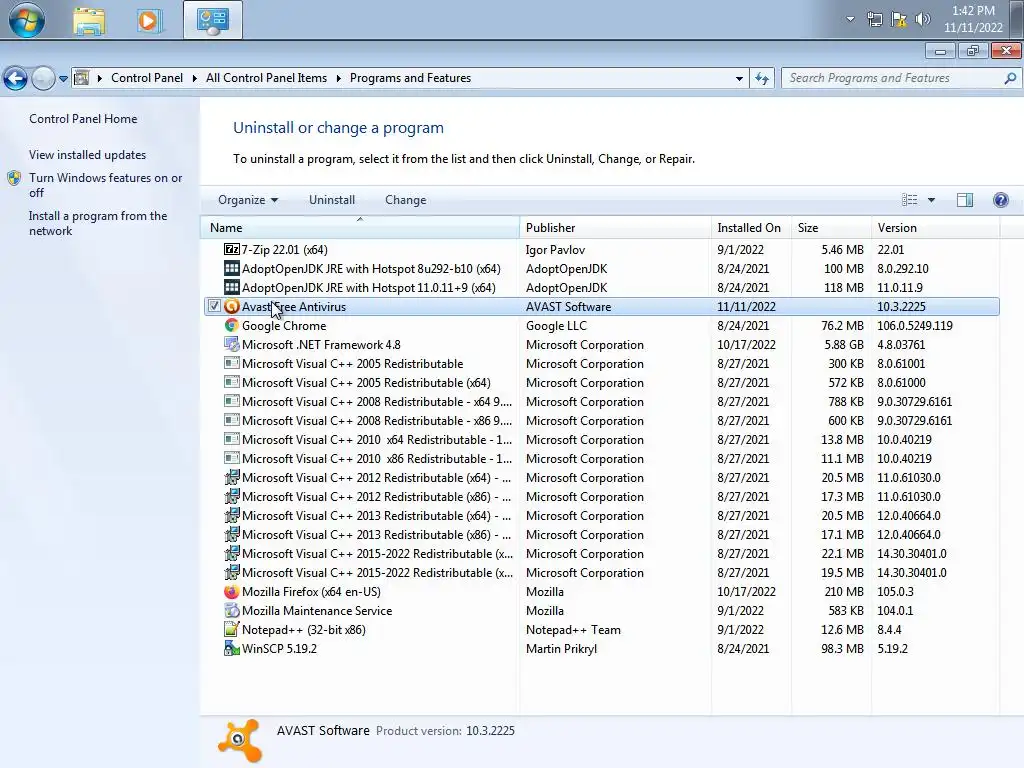The height and width of the screenshot is (768, 1024).
Task: Click the Control Panel breadcrumb
Action: 147,78
